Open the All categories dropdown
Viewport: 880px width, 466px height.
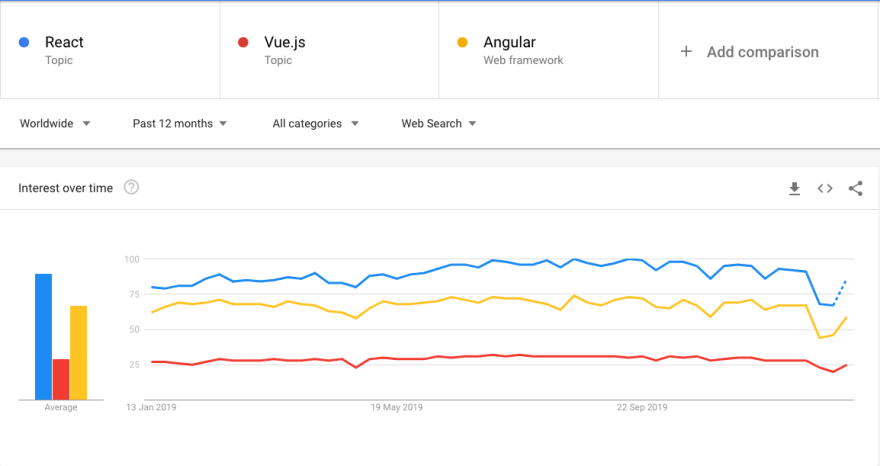point(316,124)
